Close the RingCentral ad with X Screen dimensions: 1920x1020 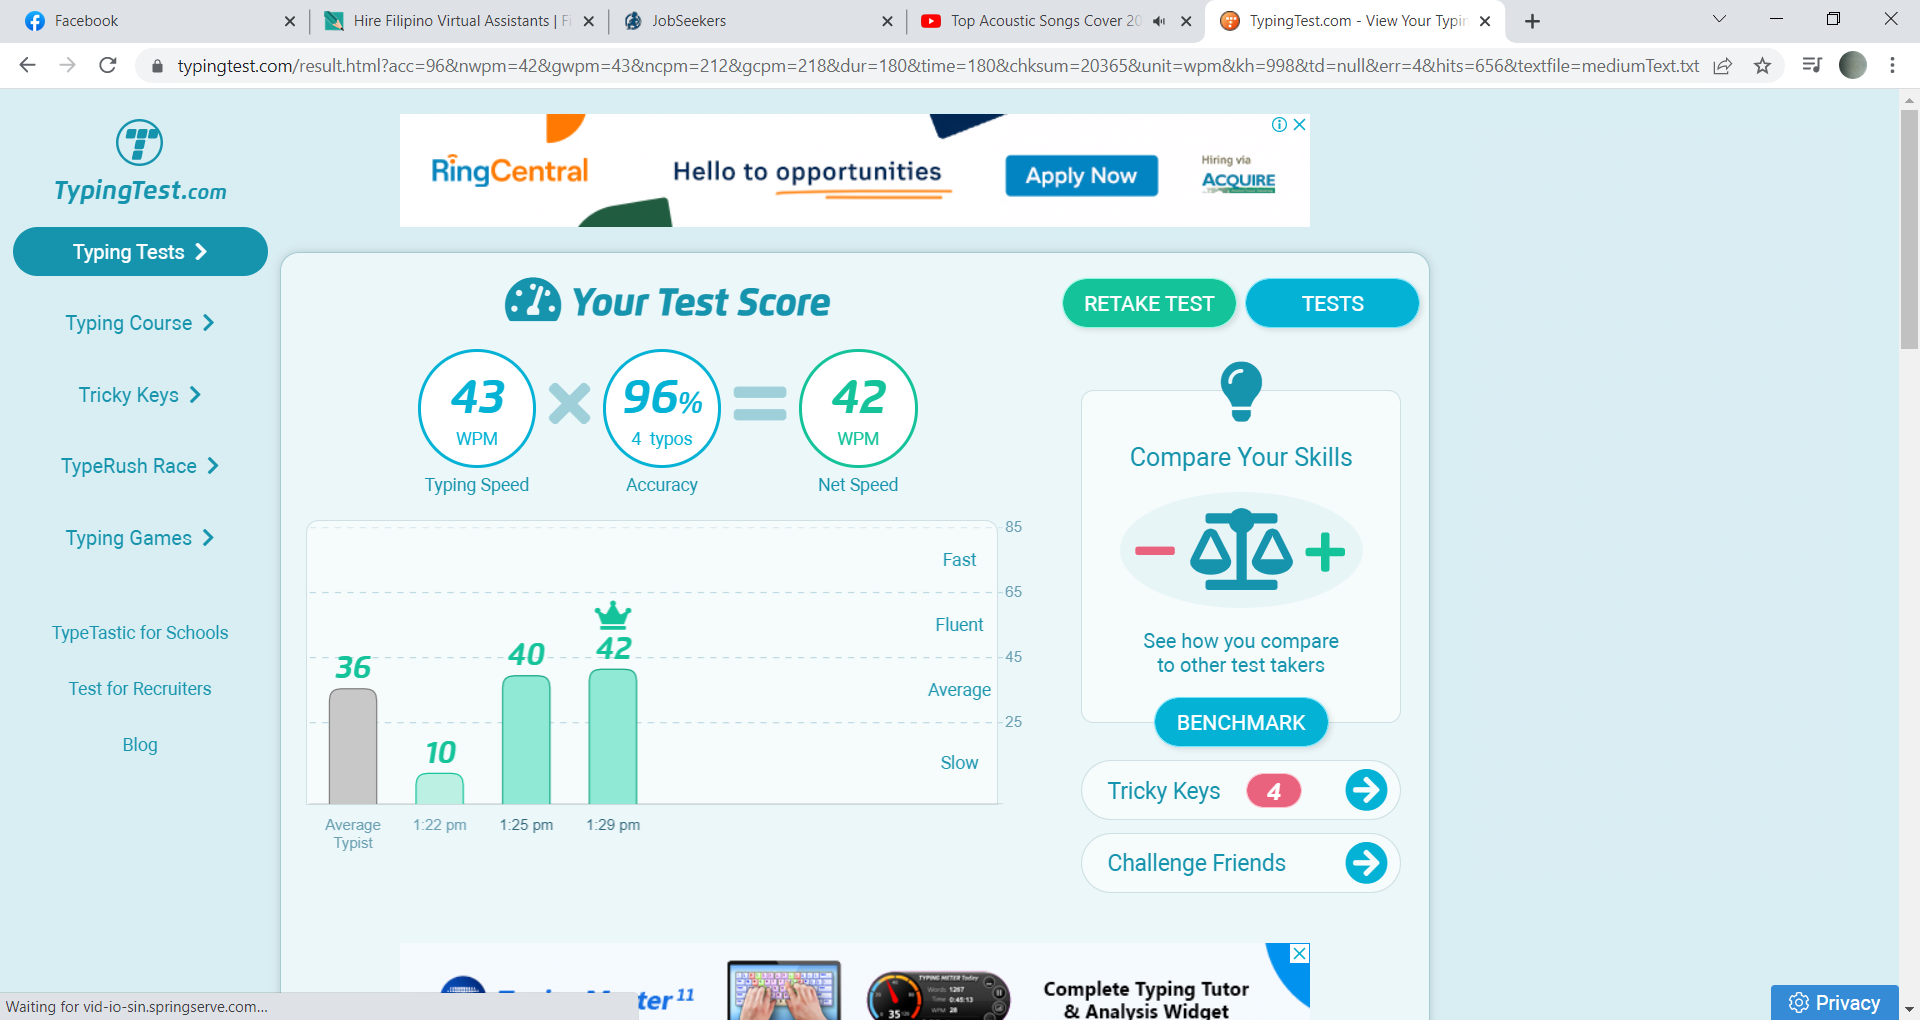[x=1299, y=125]
